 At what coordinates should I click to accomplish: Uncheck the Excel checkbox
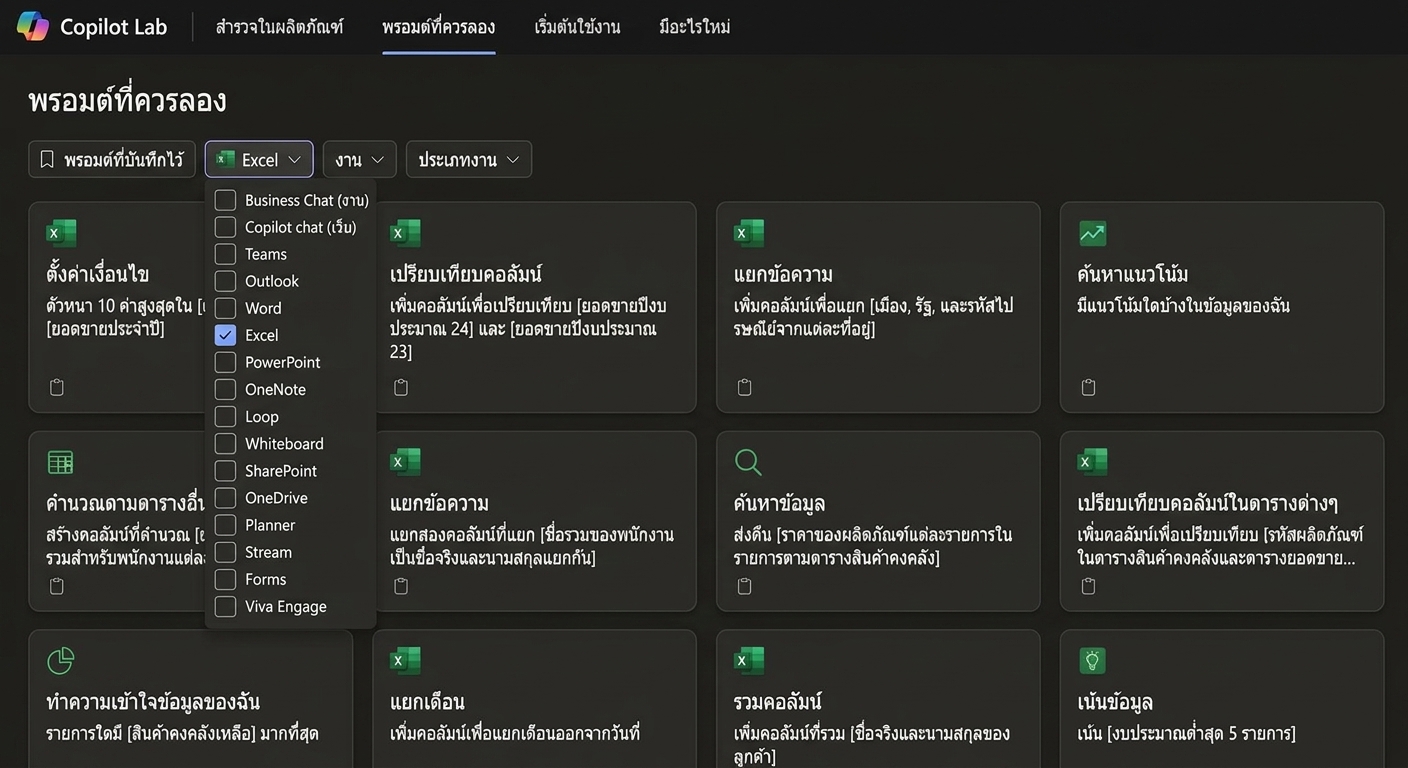point(226,335)
